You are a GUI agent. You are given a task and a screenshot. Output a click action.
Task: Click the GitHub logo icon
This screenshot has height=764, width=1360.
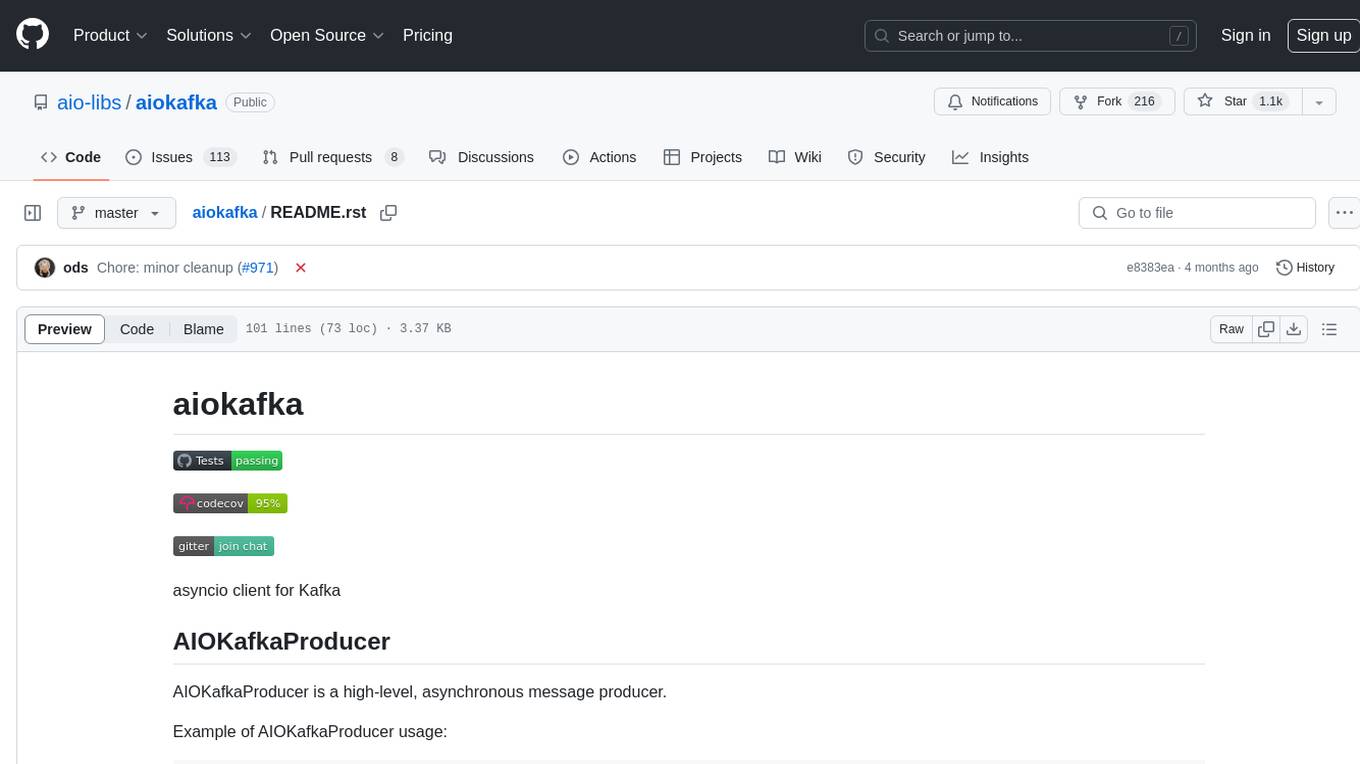pyautogui.click(x=32, y=35)
